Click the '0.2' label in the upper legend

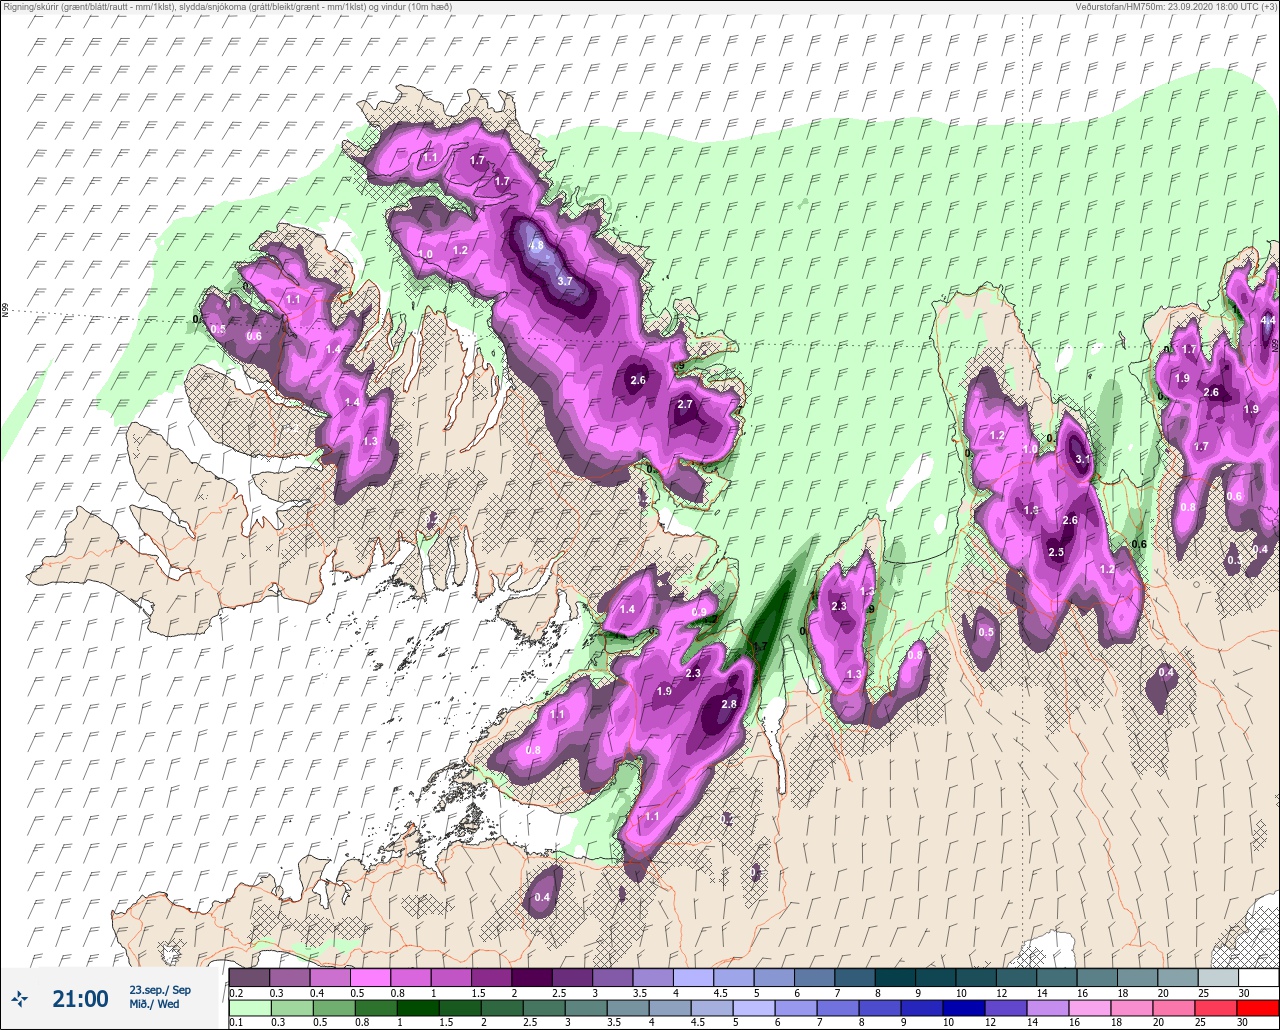pos(235,993)
